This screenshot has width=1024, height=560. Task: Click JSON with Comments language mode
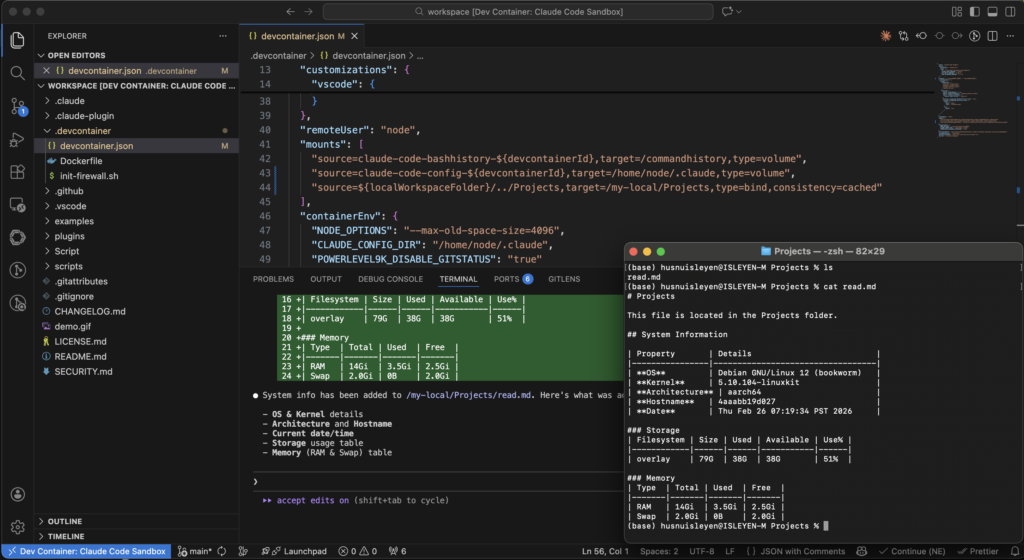[800, 551]
